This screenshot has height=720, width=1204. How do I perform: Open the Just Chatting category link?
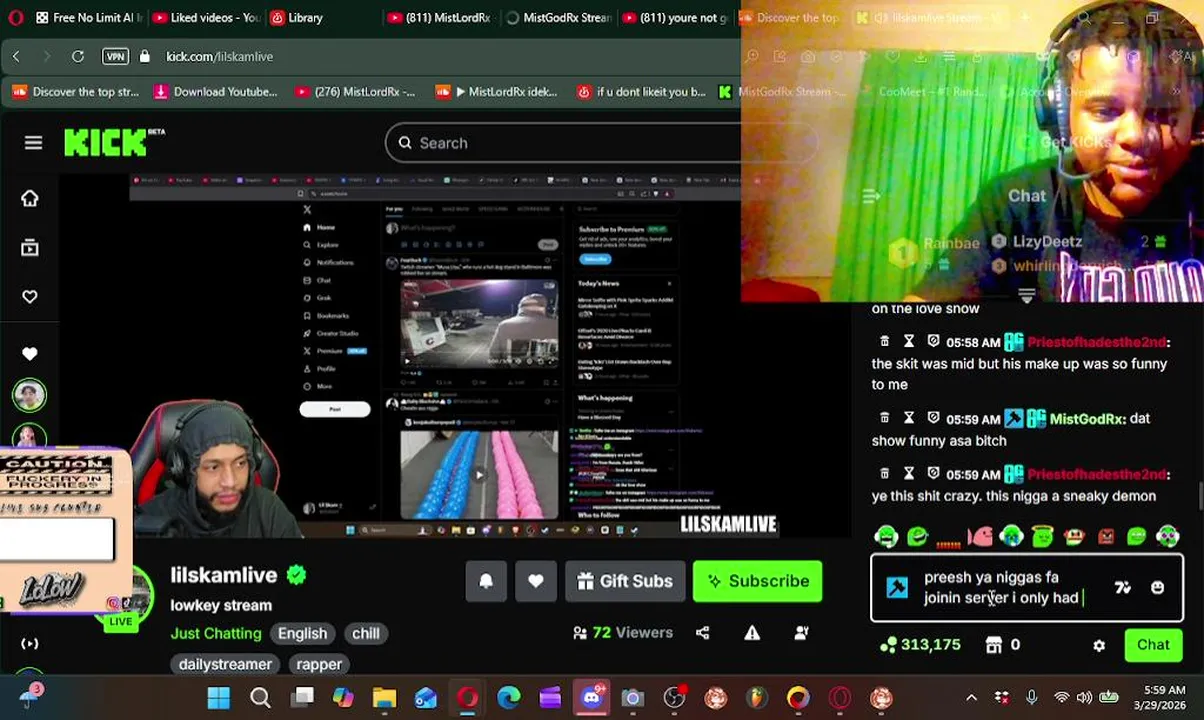(x=216, y=634)
